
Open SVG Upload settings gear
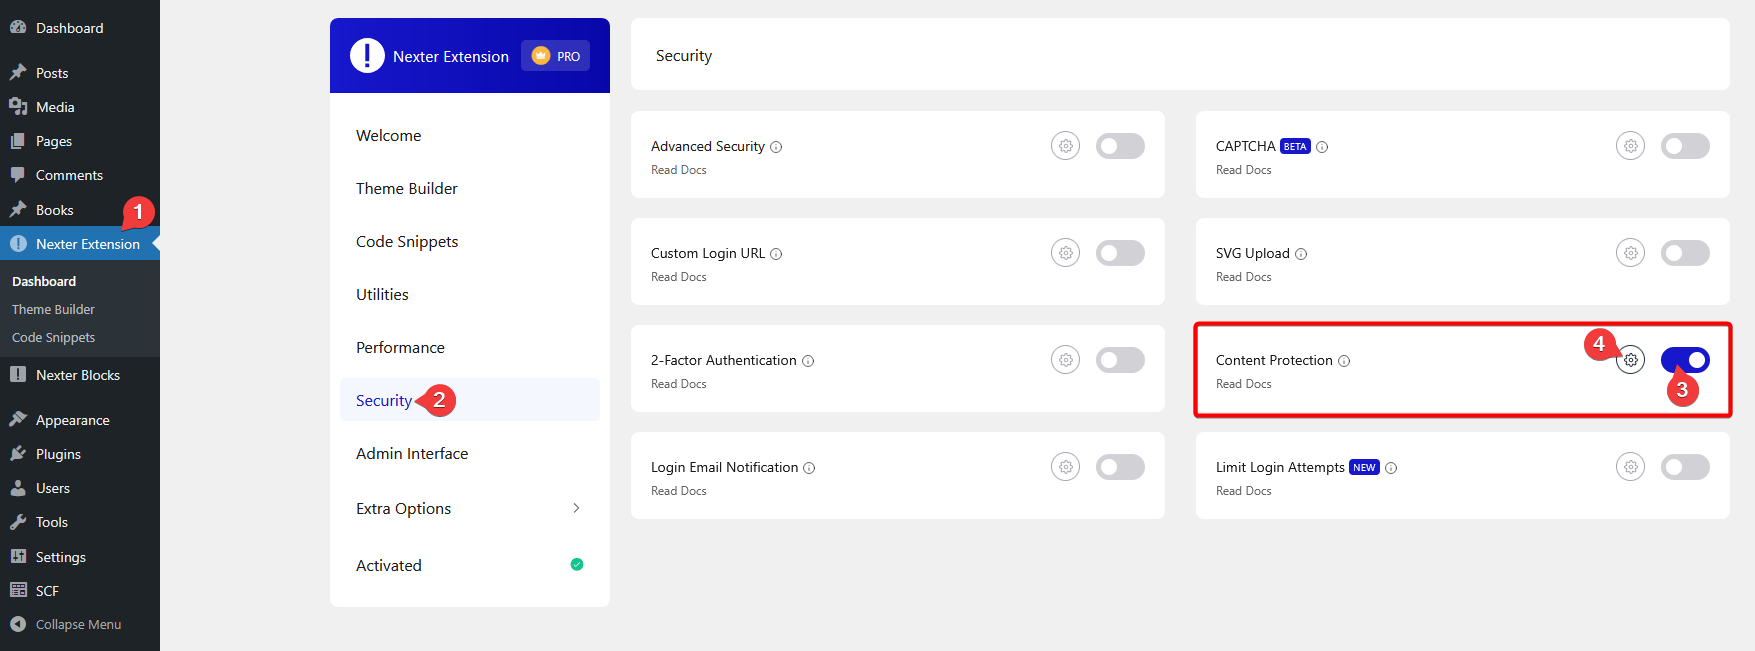(1630, 253)
